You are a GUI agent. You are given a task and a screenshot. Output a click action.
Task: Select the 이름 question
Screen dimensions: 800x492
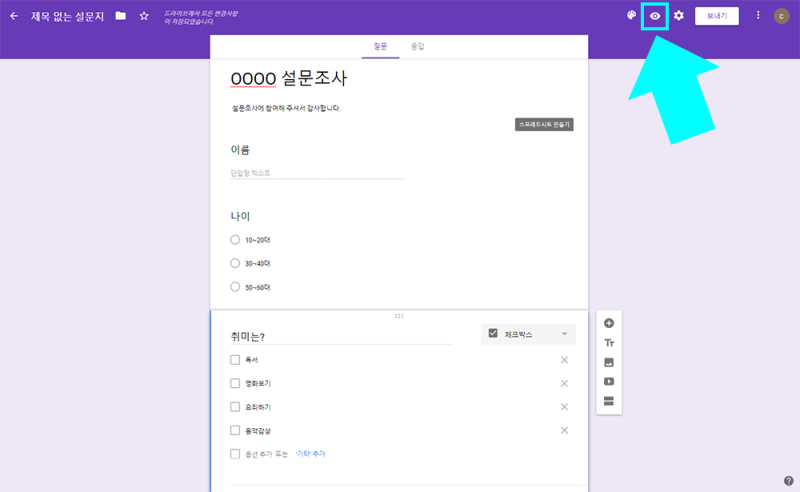[x=240, y=150]
